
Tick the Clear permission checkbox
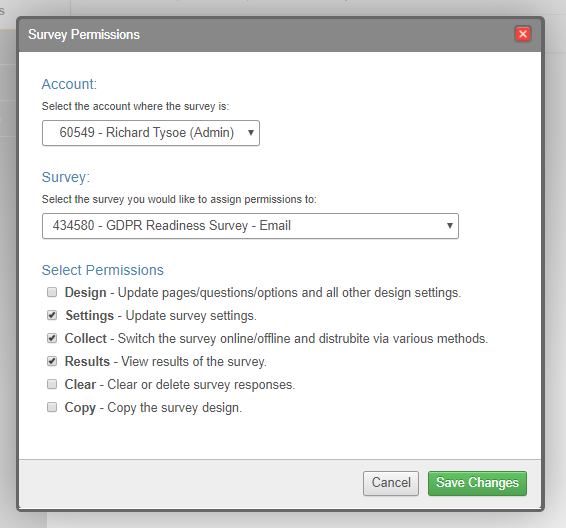[x=52, y=384]
